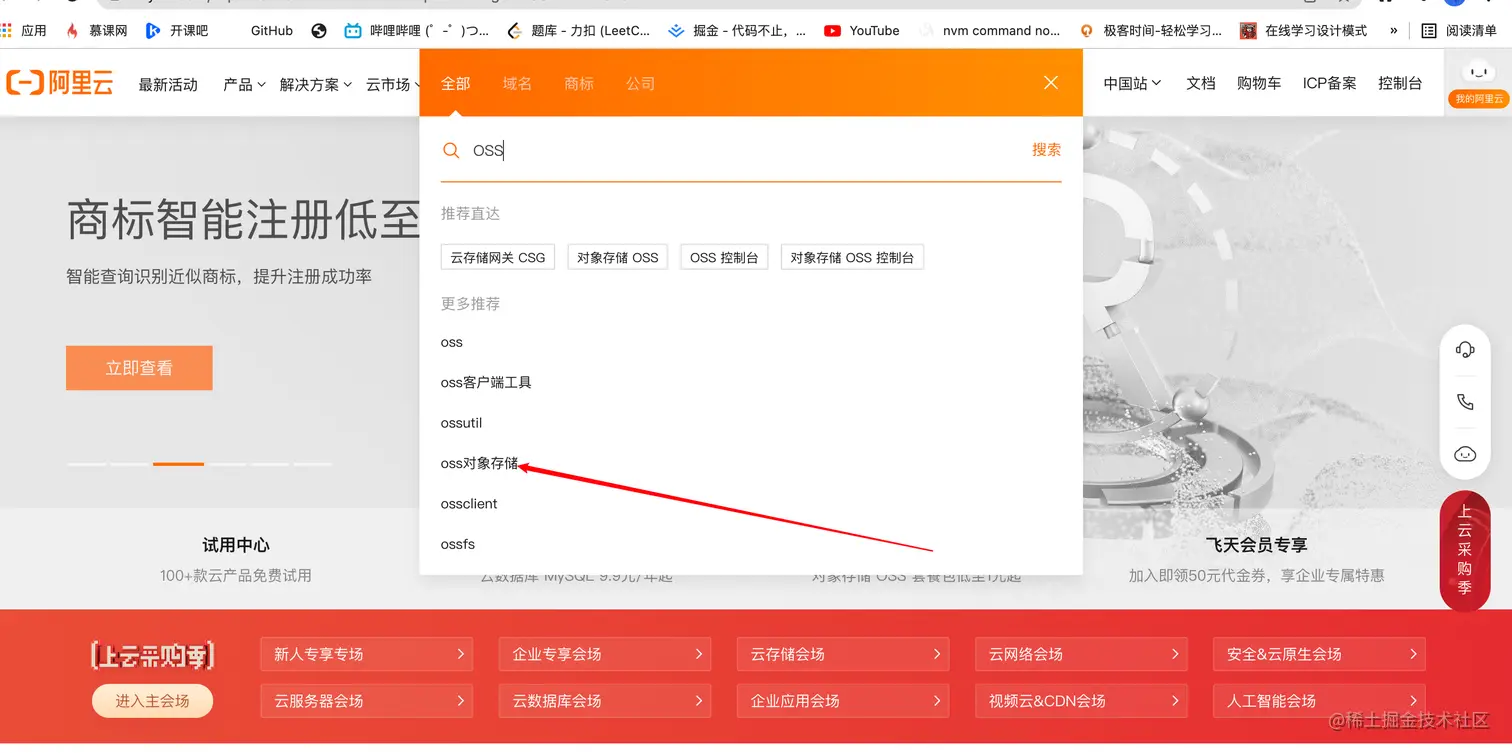
Task: Click the 对象存储 OSS 控制台 tag
Action: click(x=852, y=257)
